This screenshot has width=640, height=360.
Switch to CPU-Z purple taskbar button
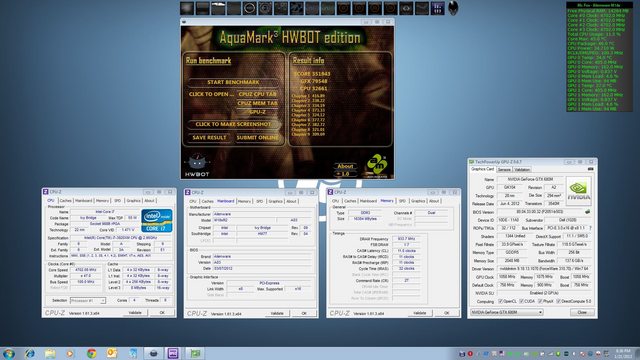[173, 353]
